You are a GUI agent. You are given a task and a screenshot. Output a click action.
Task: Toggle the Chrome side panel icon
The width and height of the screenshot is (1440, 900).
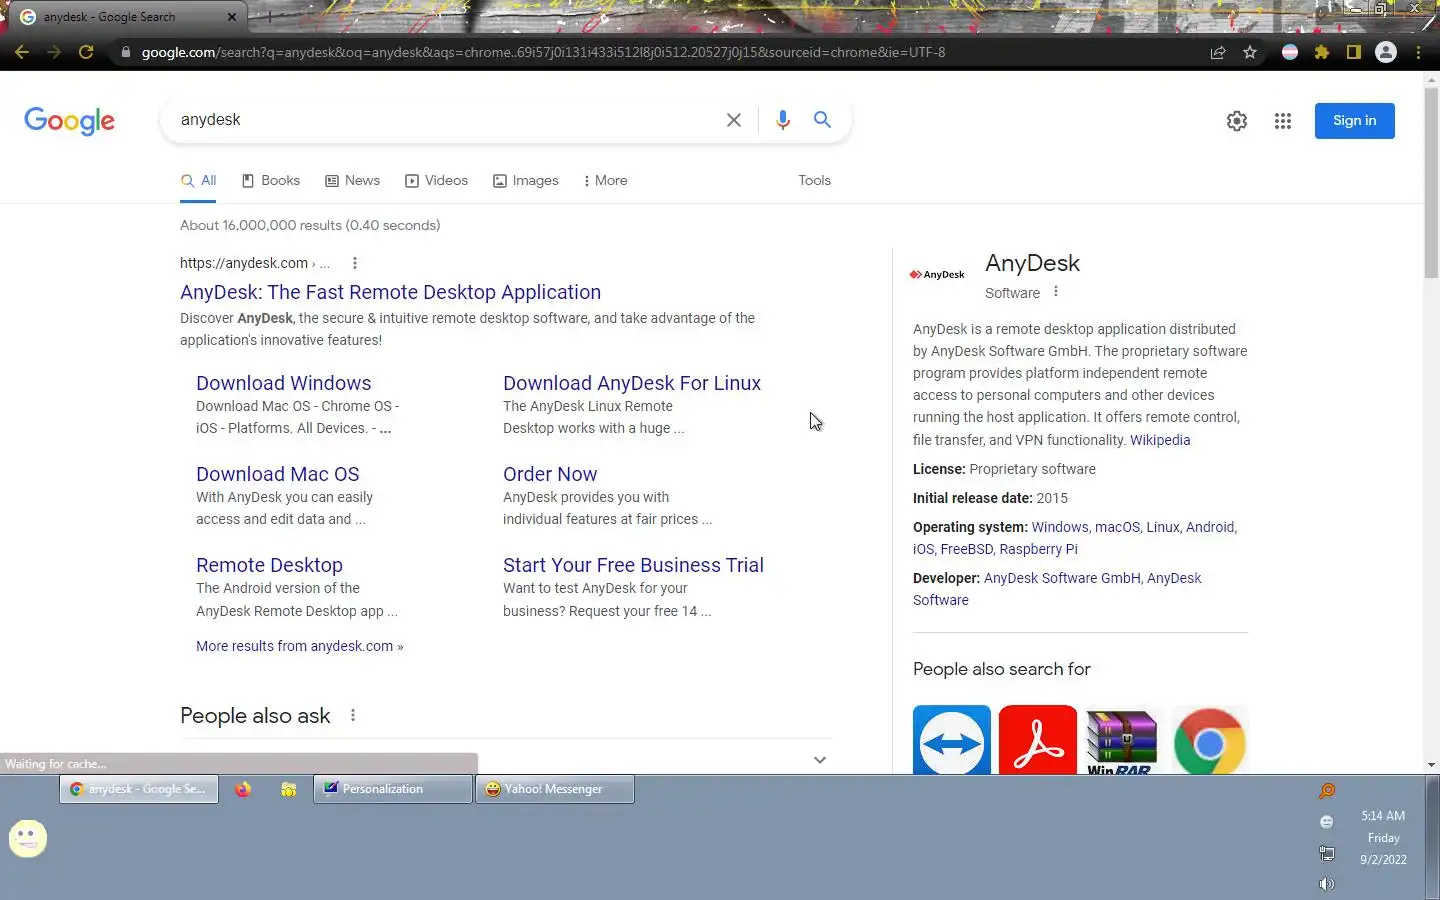pos(1354,52)
